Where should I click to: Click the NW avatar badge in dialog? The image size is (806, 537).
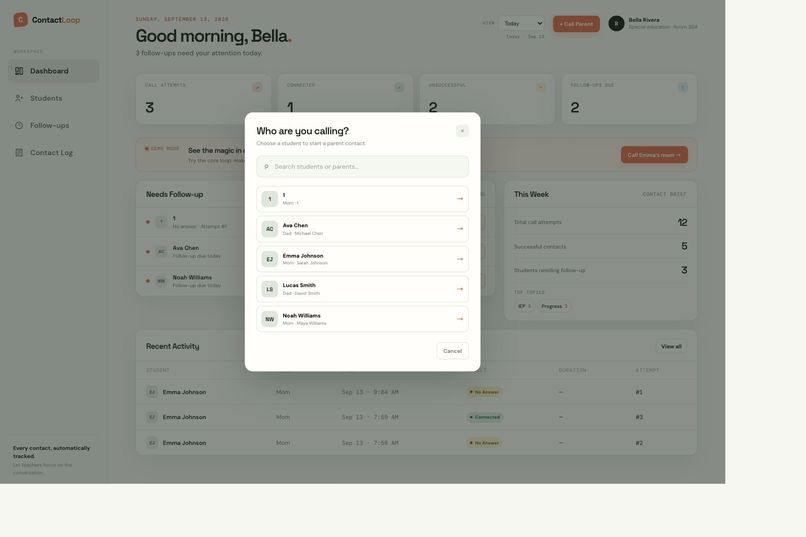click(269, 319)
